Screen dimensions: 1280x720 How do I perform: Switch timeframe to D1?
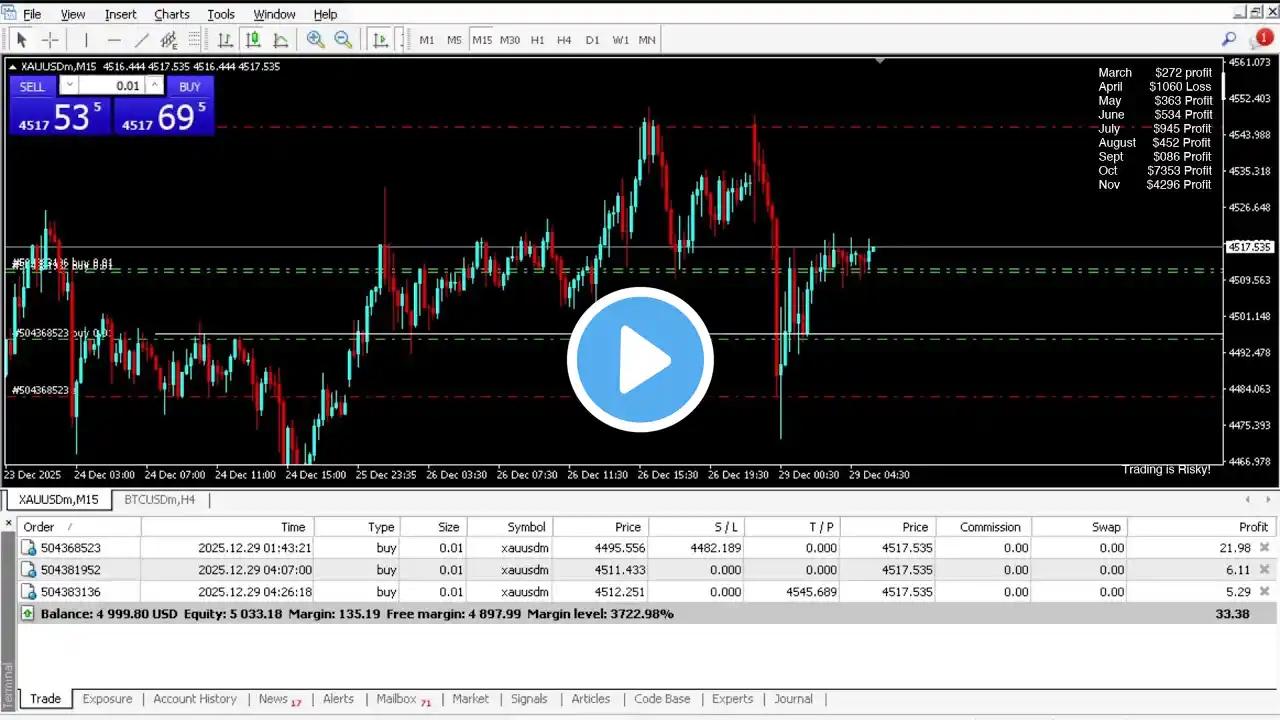[x=592, y=40]
